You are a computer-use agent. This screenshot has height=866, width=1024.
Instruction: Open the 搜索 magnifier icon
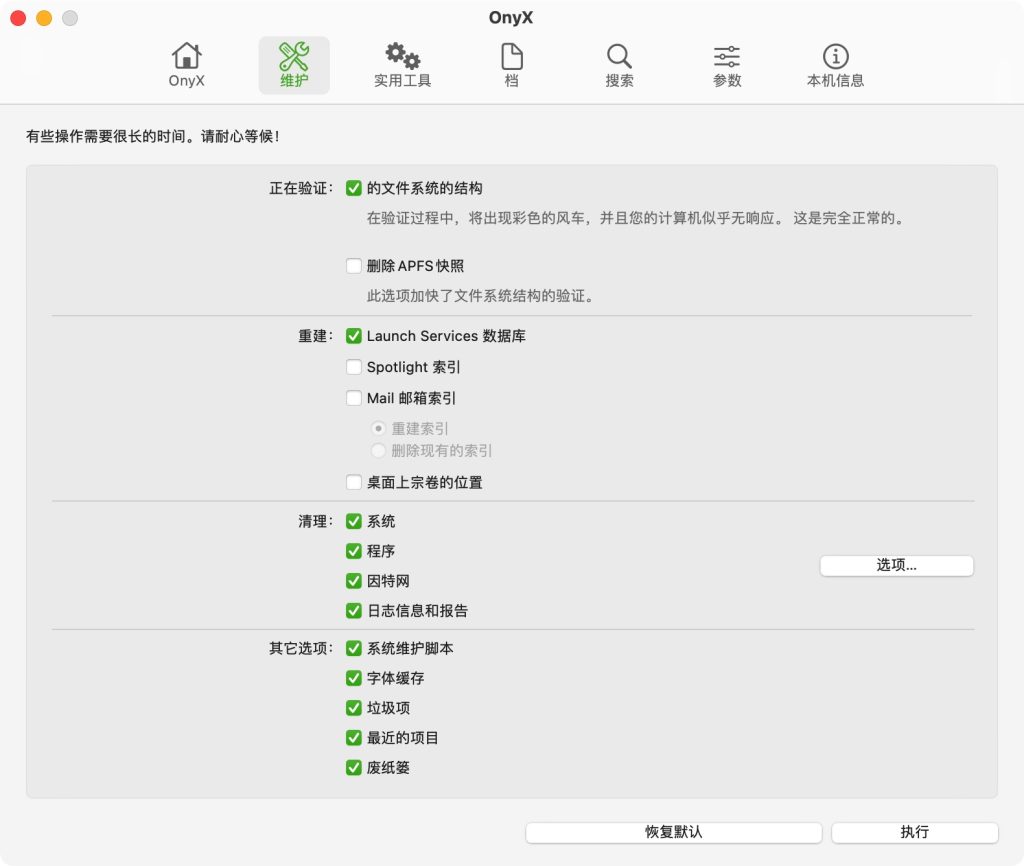[x=619, y=65]
